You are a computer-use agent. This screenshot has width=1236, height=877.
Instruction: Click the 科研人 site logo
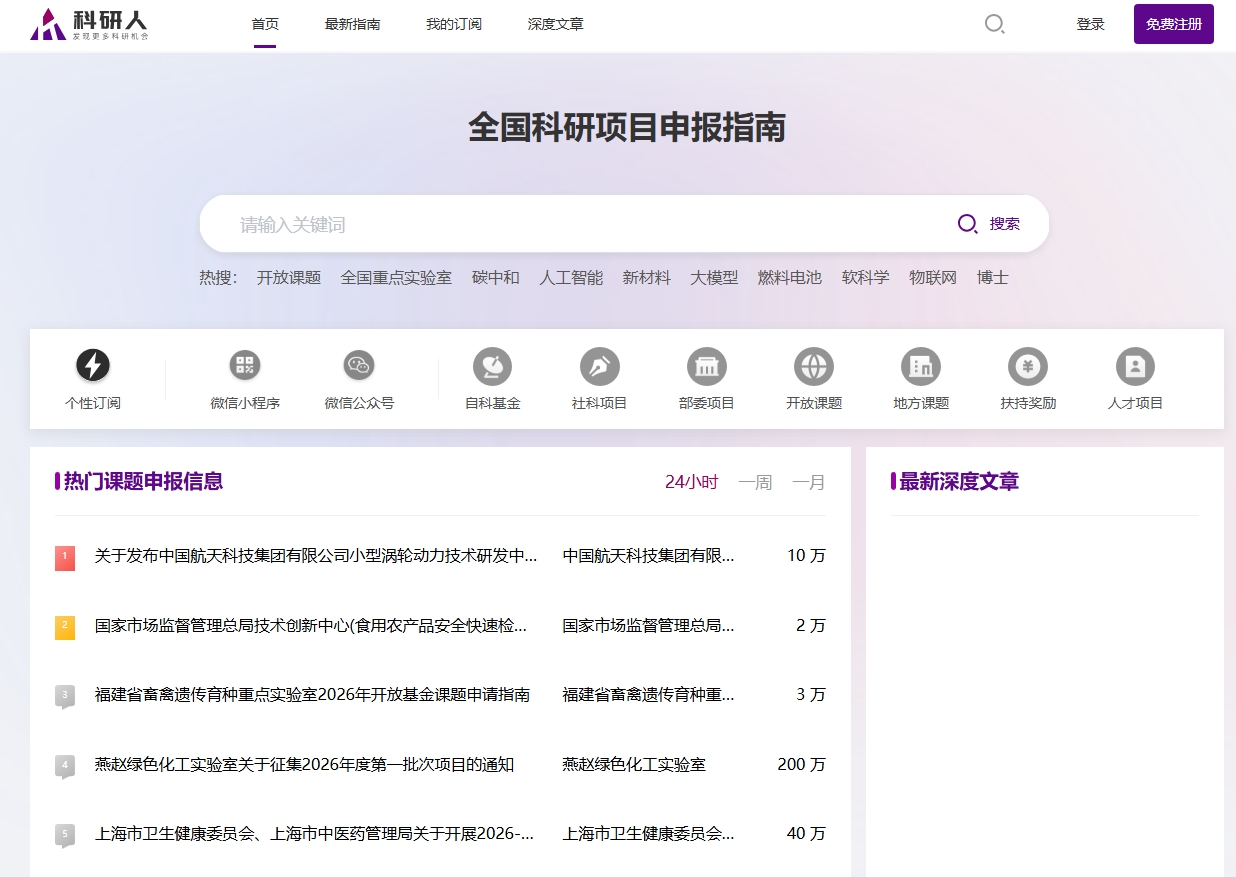90,25
